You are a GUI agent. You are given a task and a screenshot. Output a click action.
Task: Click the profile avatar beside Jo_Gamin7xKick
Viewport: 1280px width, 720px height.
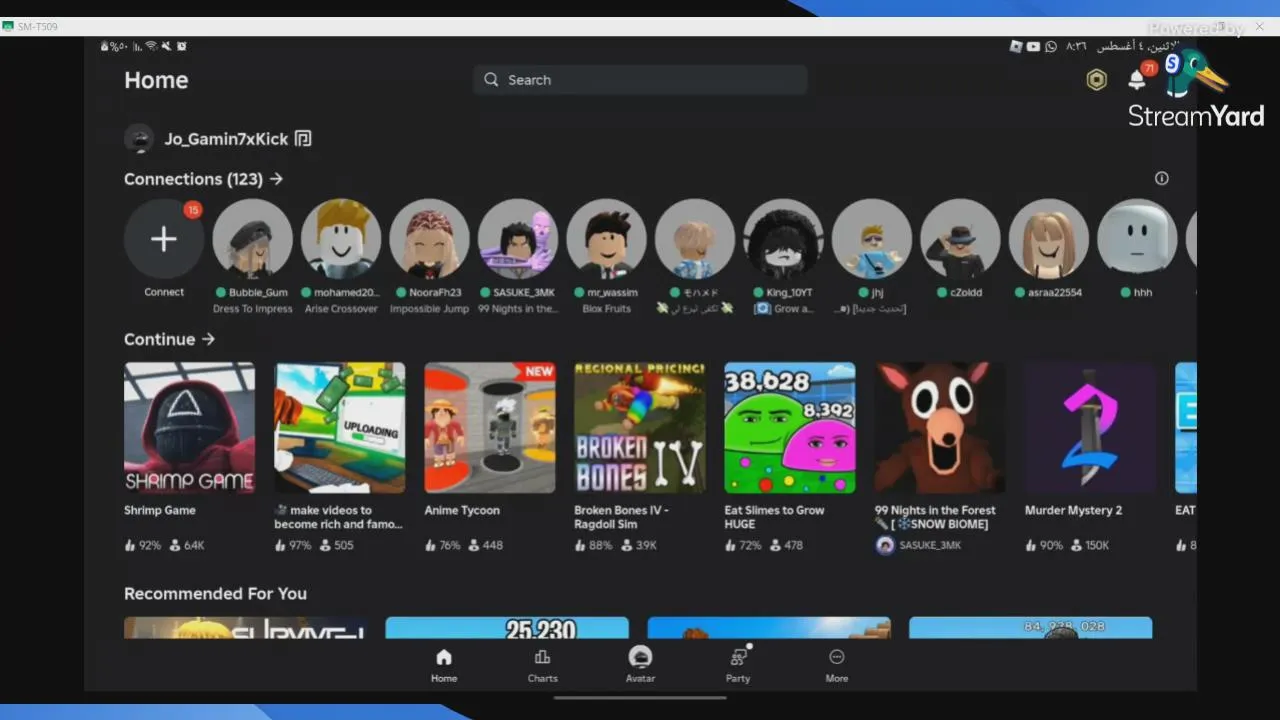coord(139,139)
